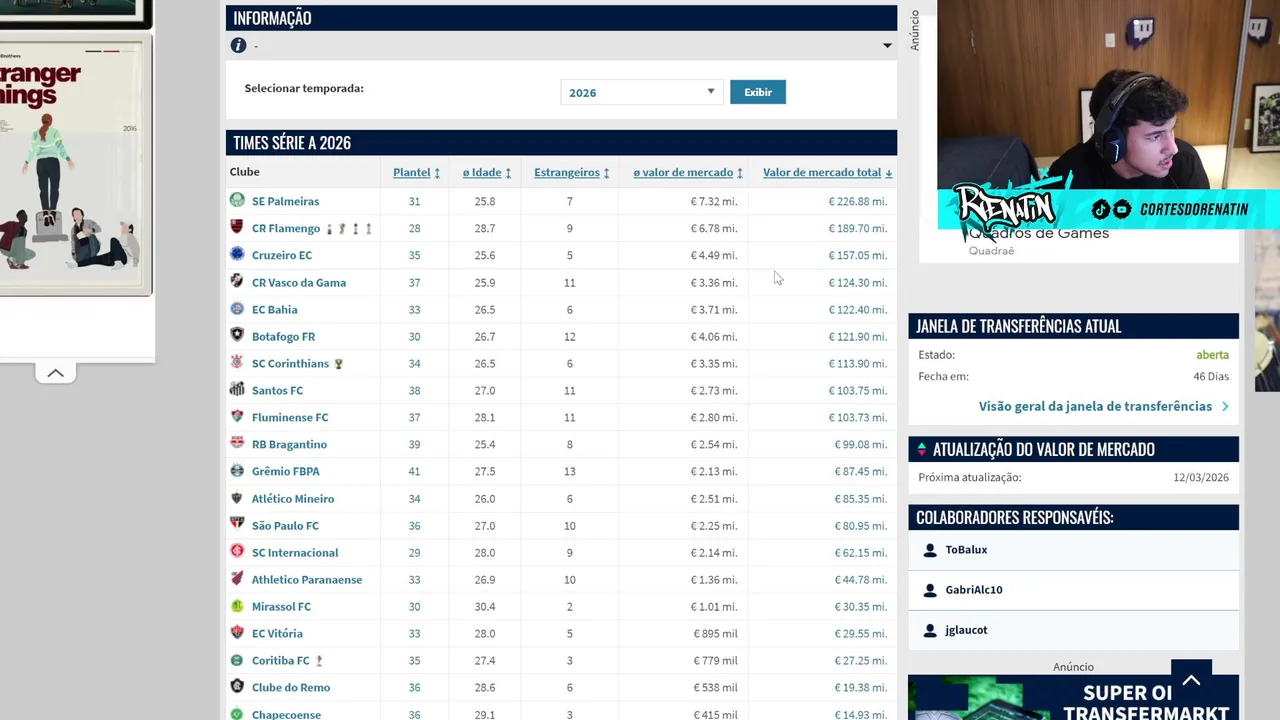Image resolution: width=1280 pixels, height=720 pixels.
Task: Click the Athletico Paranaense crest icon
Action: pyautogui.click(x=237, y=578)
